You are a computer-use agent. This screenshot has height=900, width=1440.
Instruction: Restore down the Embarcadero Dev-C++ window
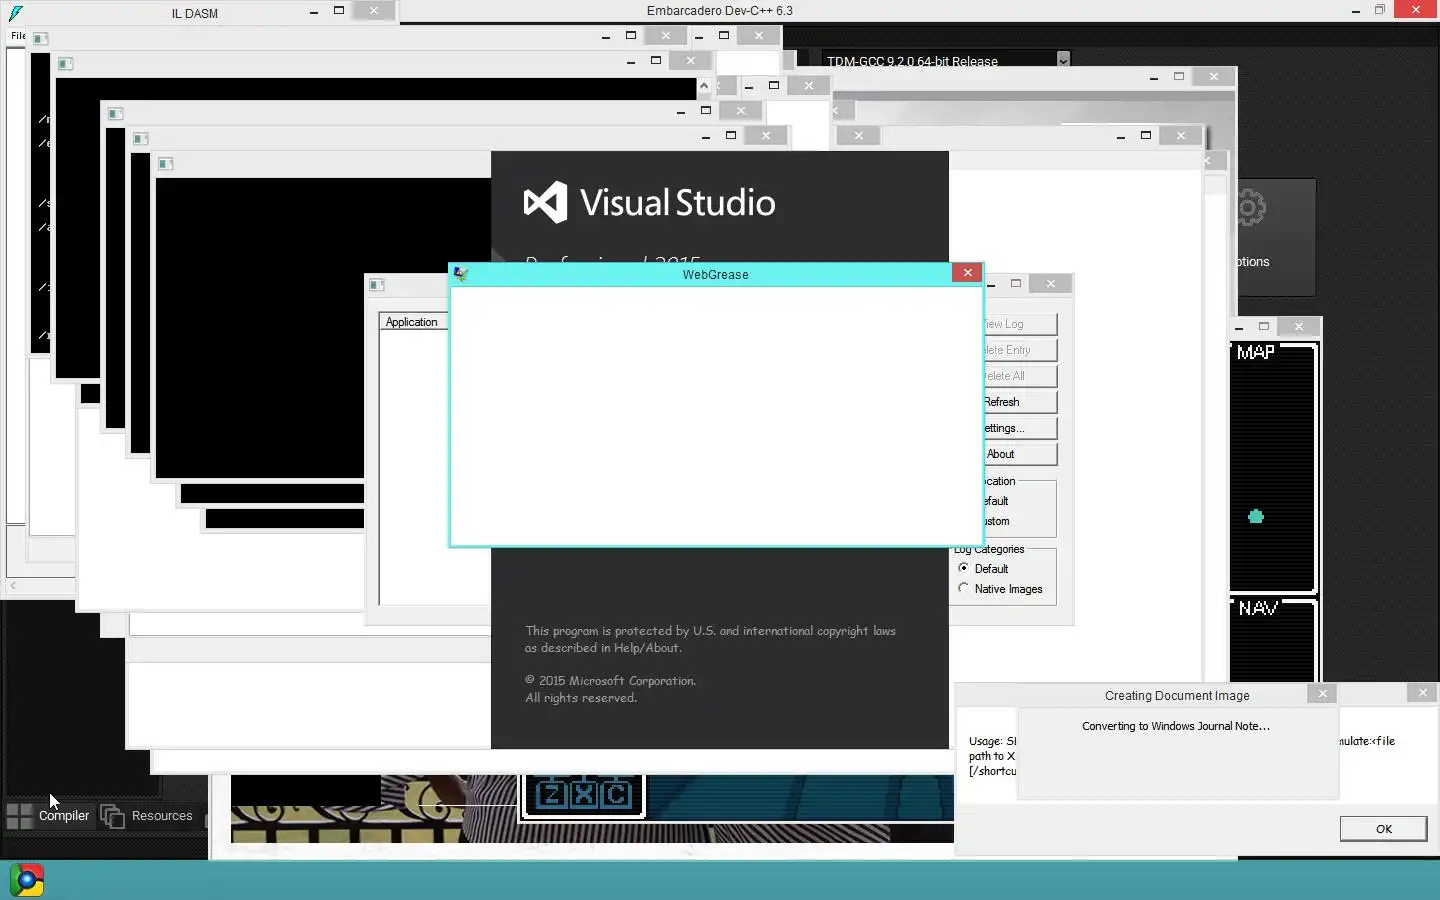click(1380, 10)
